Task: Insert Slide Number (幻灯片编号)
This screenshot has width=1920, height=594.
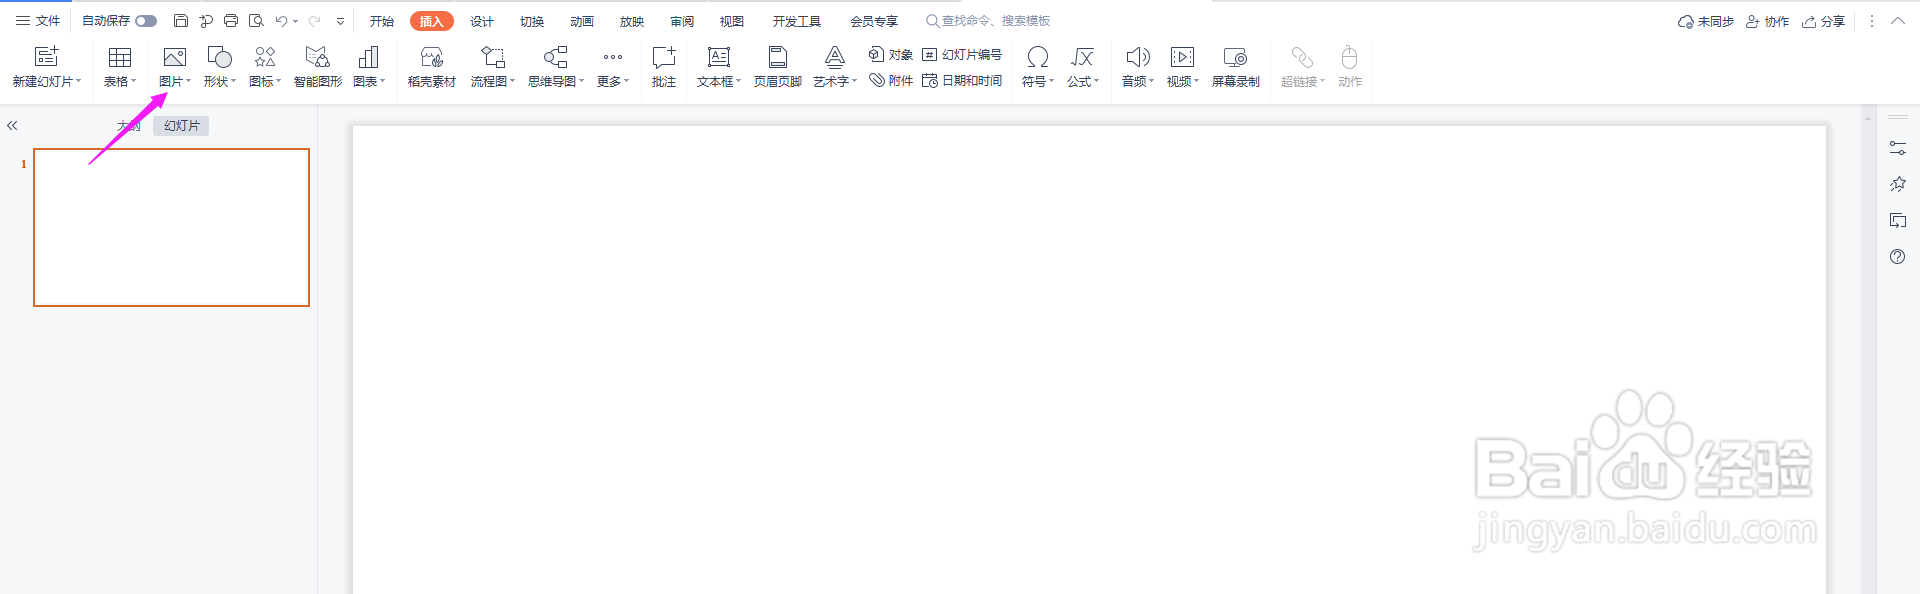Action: [962, 55]
